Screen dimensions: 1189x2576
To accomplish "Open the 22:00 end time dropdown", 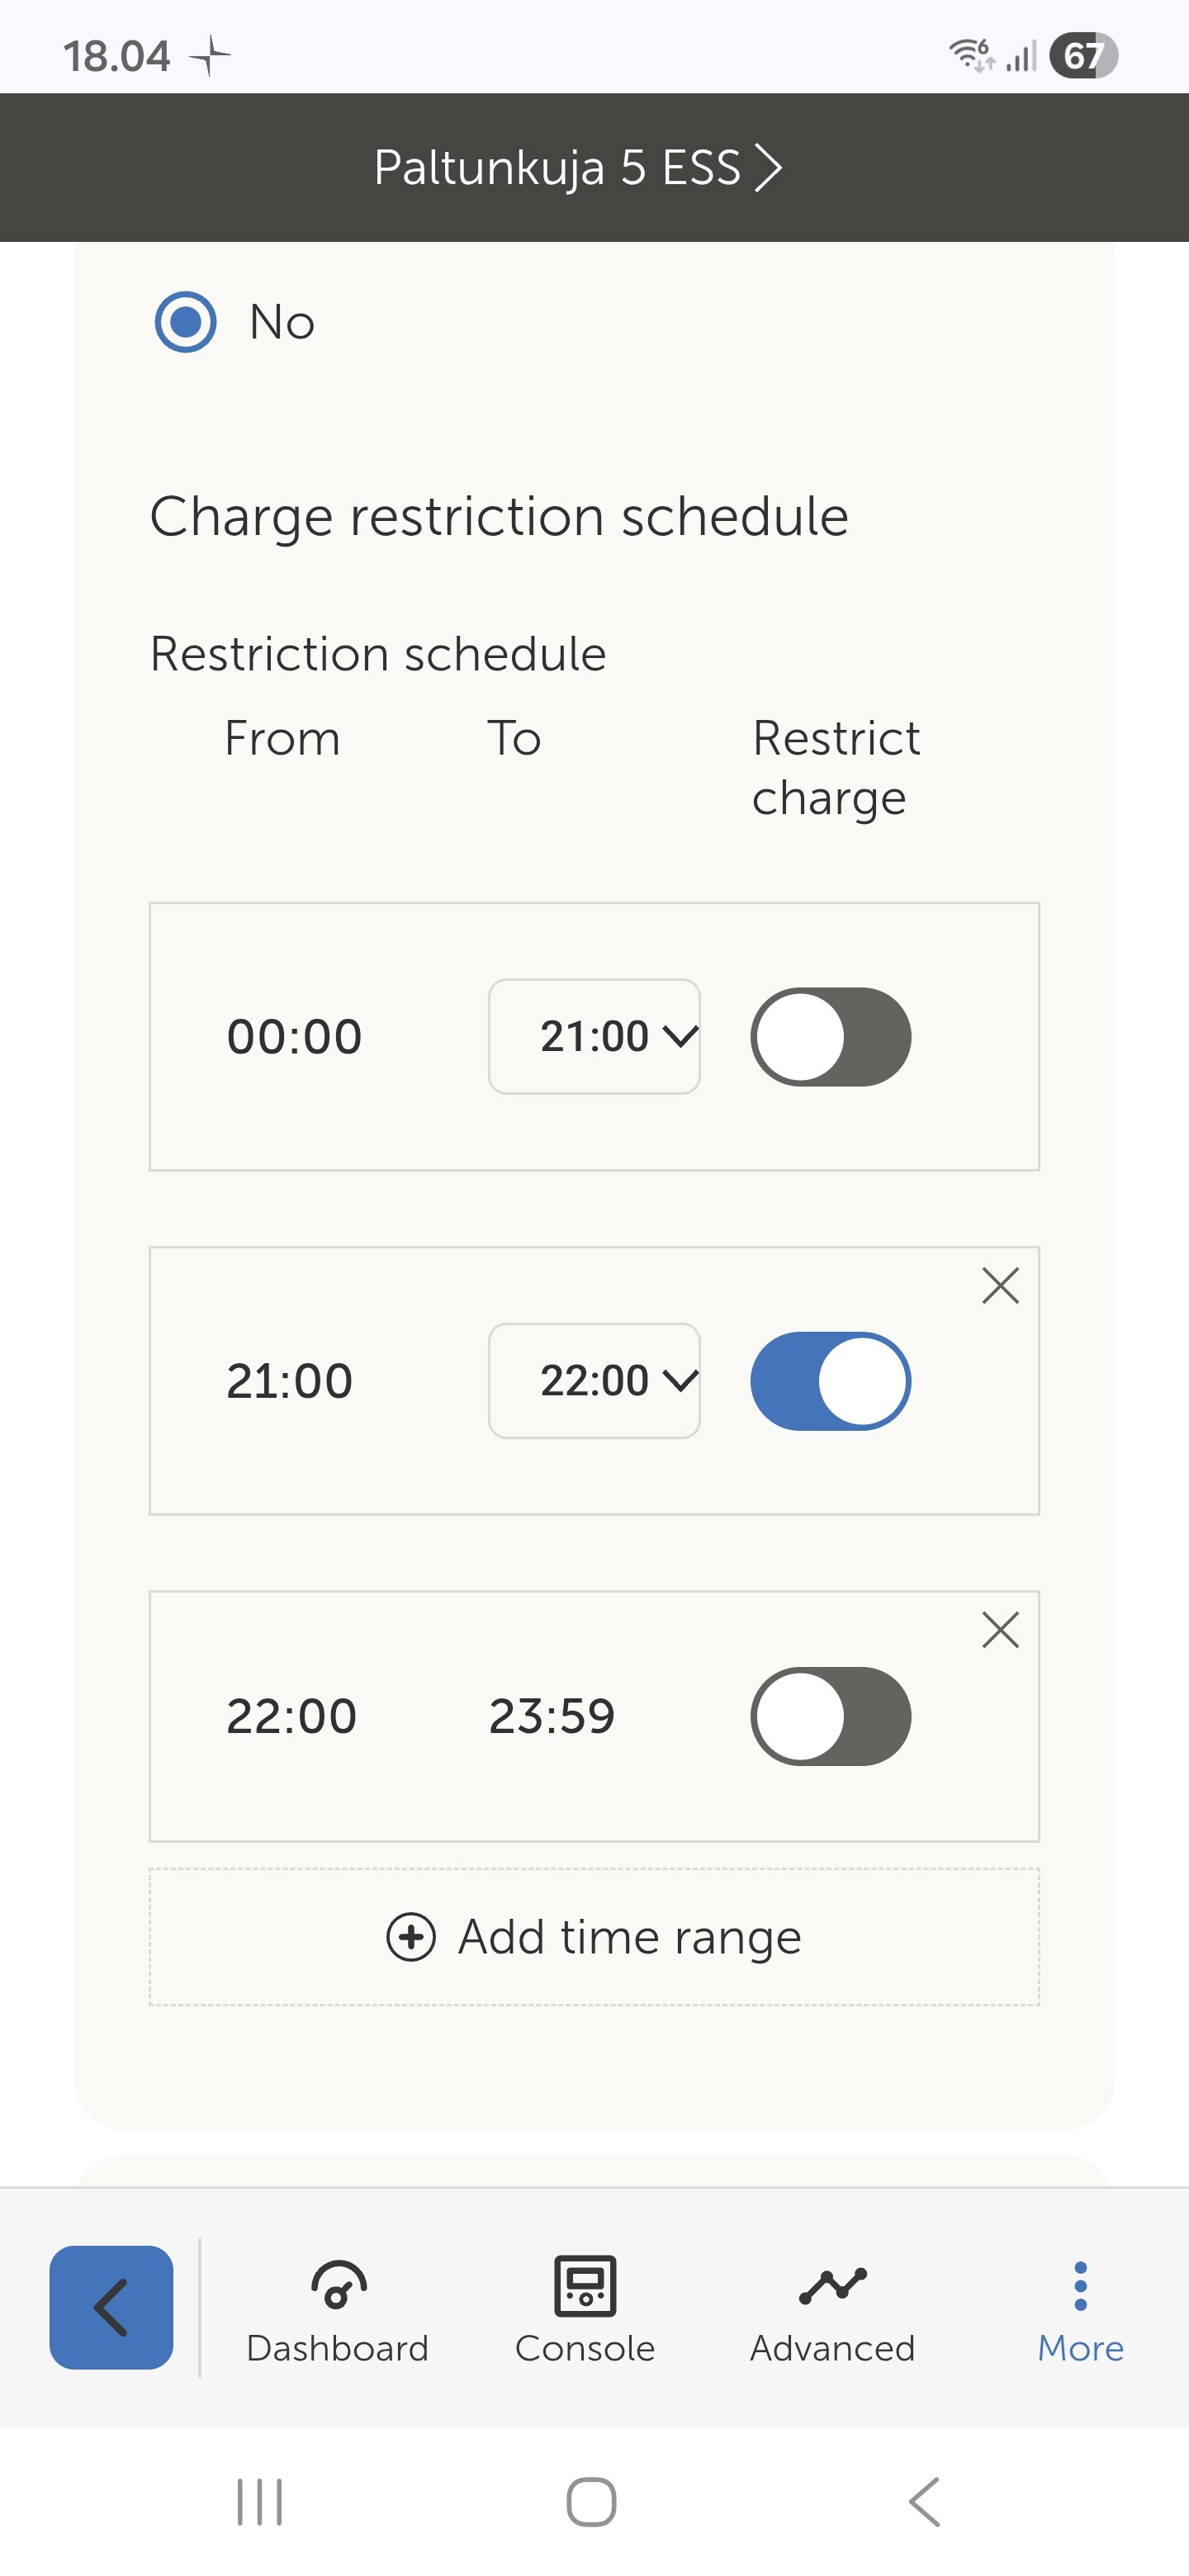I will coord(594,1381).
